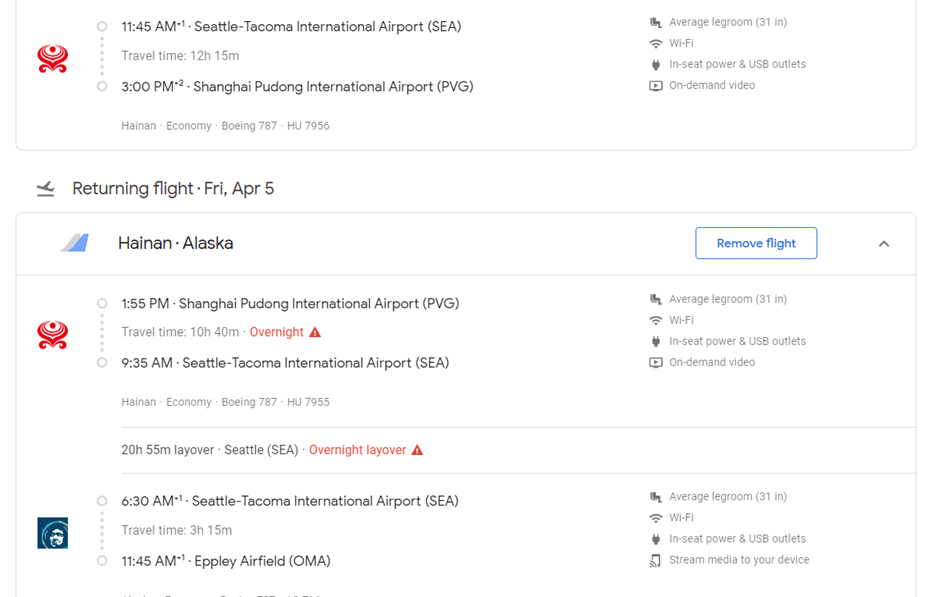The image size is (936, 597).
Task: Click the combined airline logo next to Hainan · Alaska
Action: (x=74, y=243)
